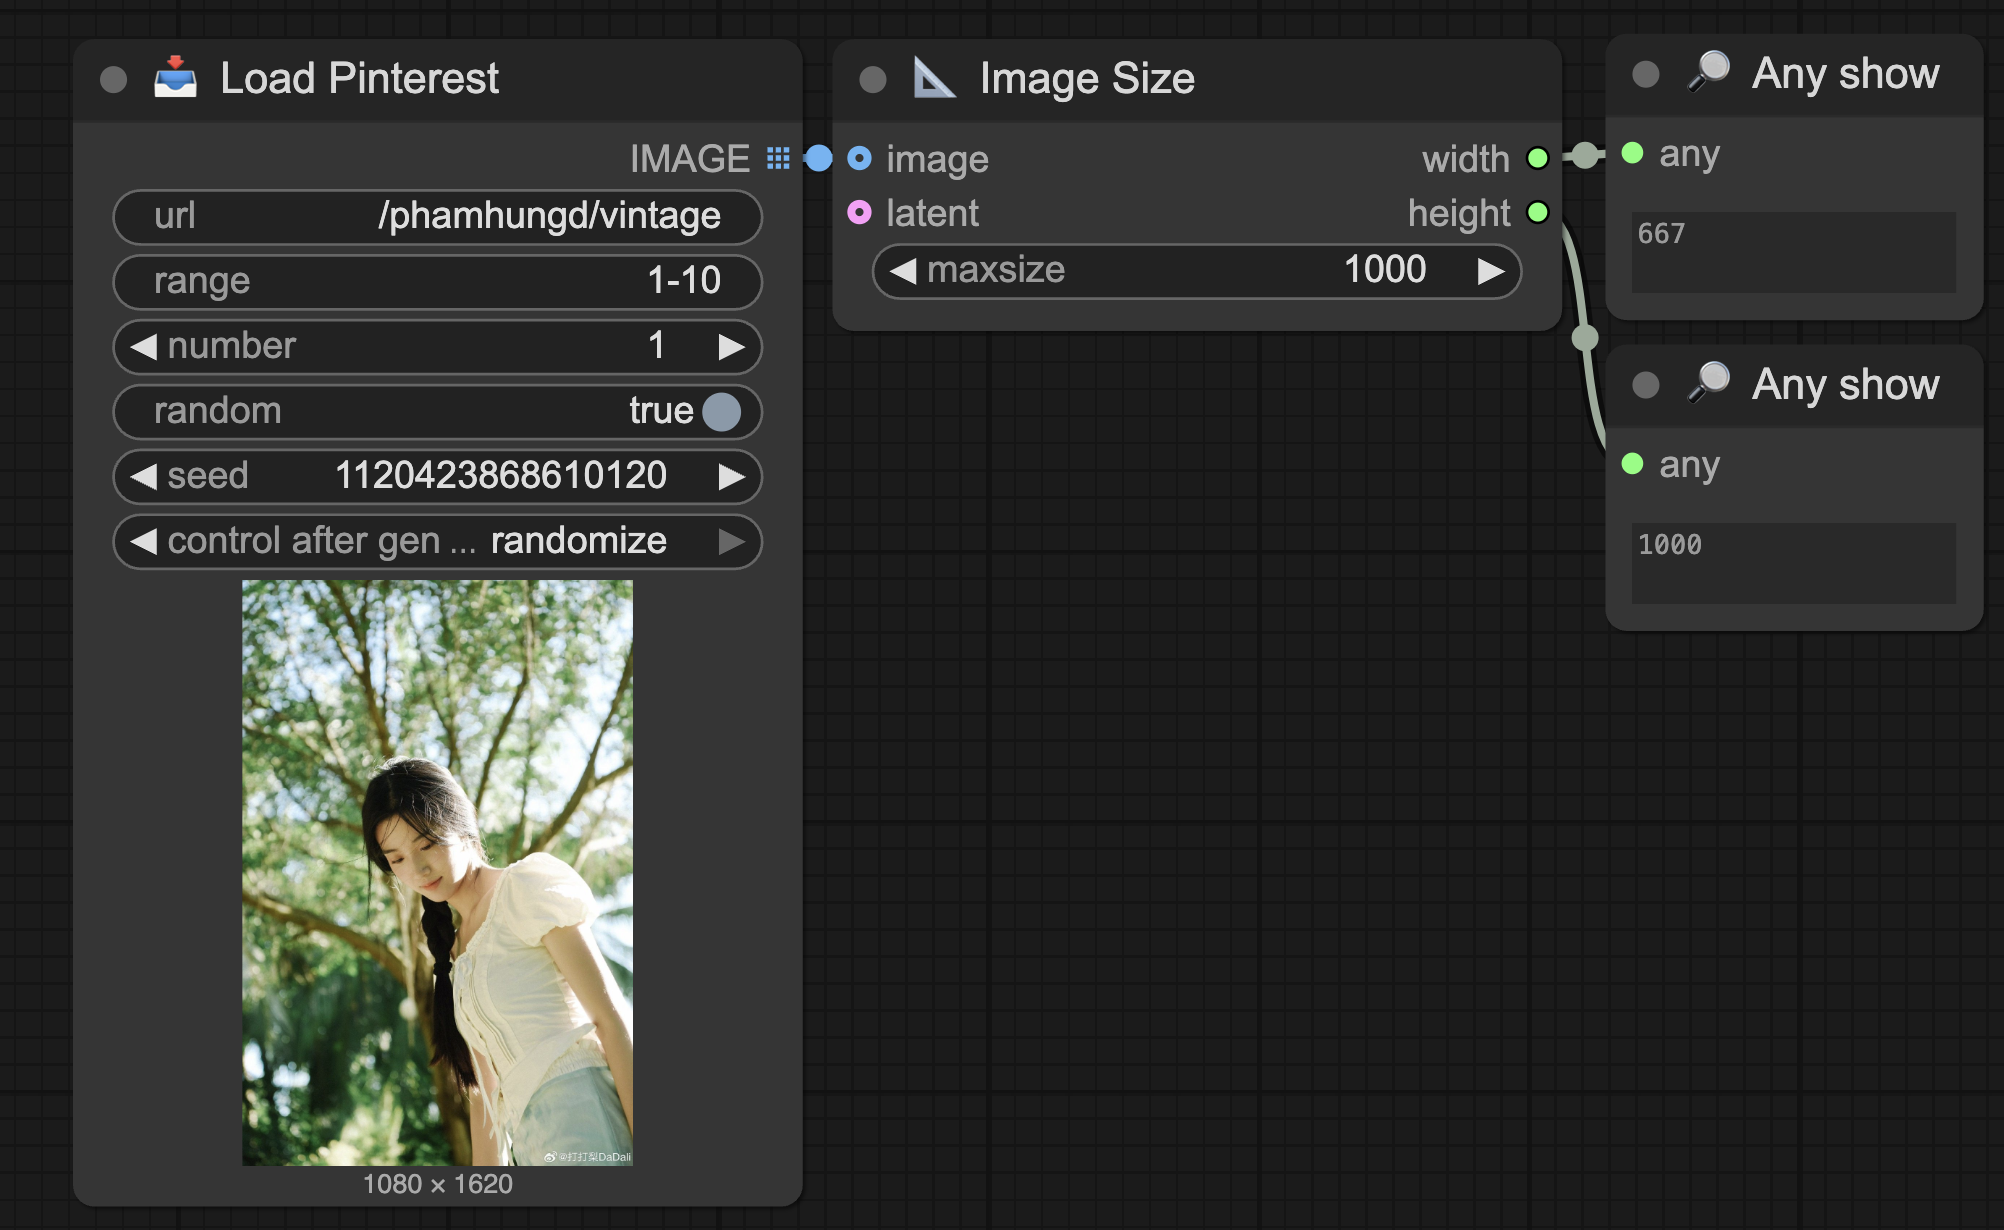Image resolution: width=2004 pixels, height=1230 pixels.
Task: Click the upper Any show title above 667
Action: pos(1845,74)
